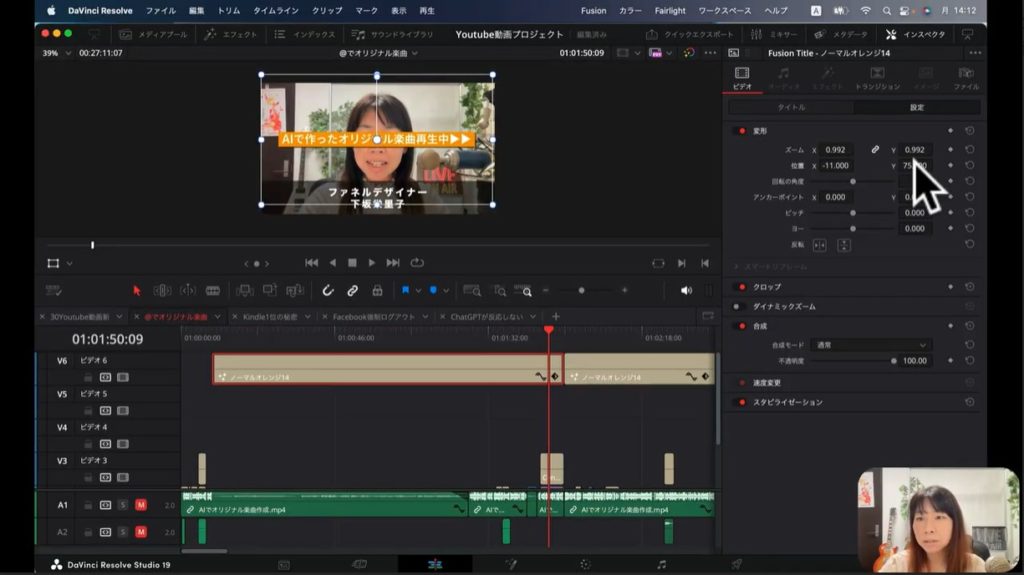Mute audio track A1 with M button
This screenshot has height=575, width=1024.
140,505
